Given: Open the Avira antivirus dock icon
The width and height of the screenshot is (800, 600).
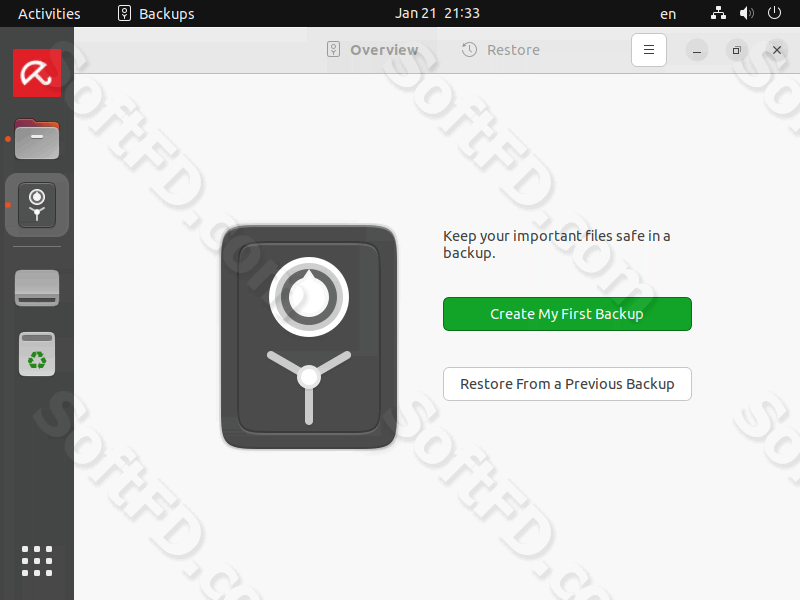Looking at the screenshot, I should (37, 73).
